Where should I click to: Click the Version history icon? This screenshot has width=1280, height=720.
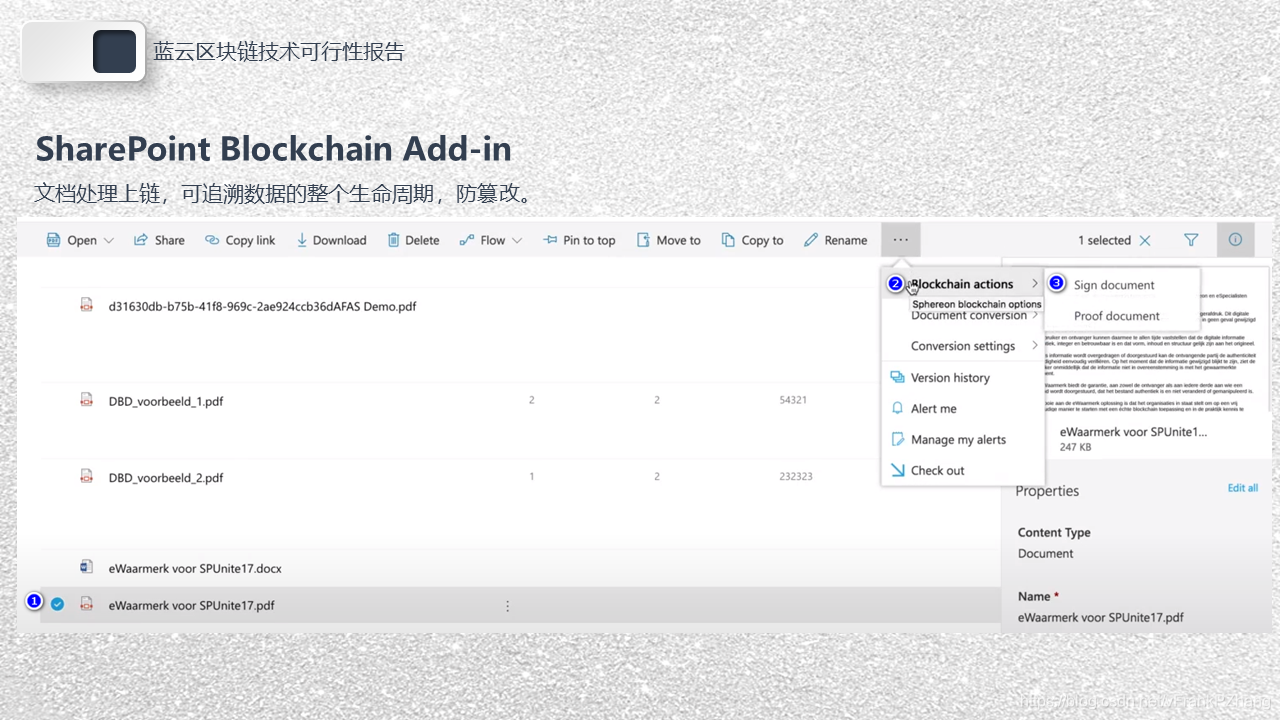897,378
